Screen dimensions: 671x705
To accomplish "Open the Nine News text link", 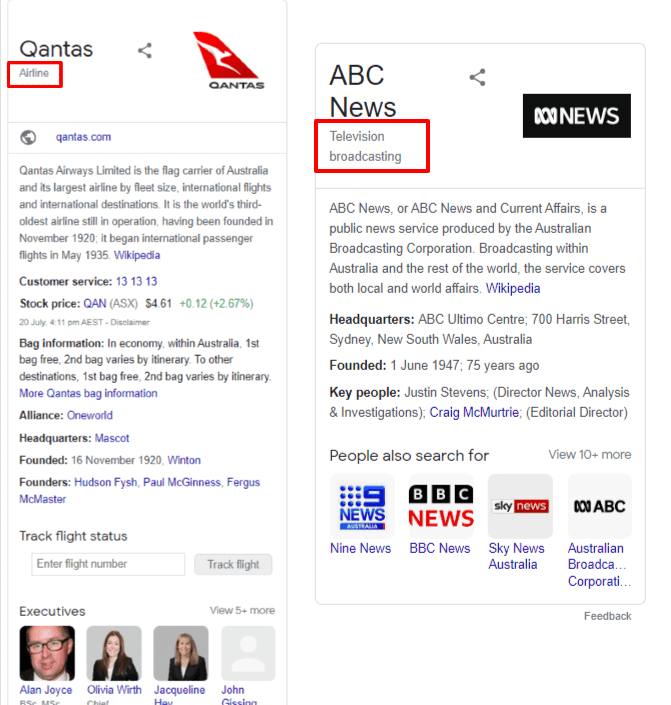I will pyautogui.click(x=361, y=548).
